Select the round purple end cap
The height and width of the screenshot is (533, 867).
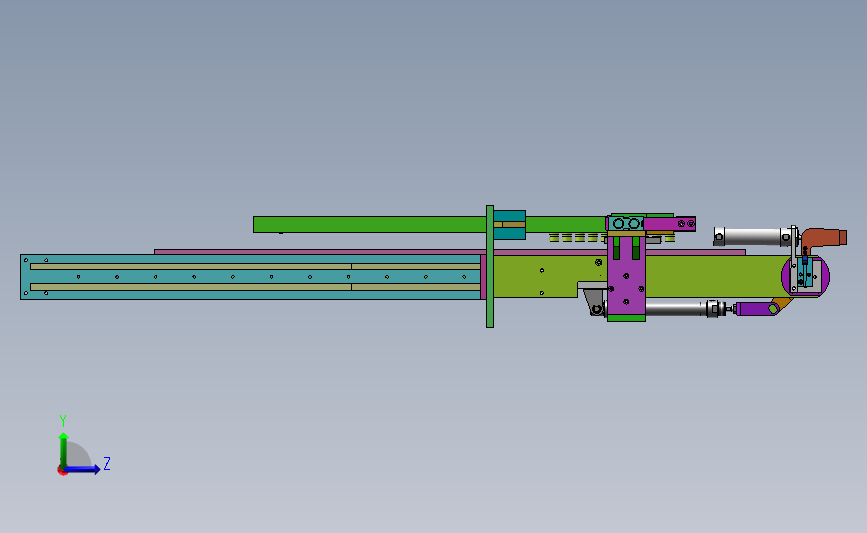(x=806, y=276)
